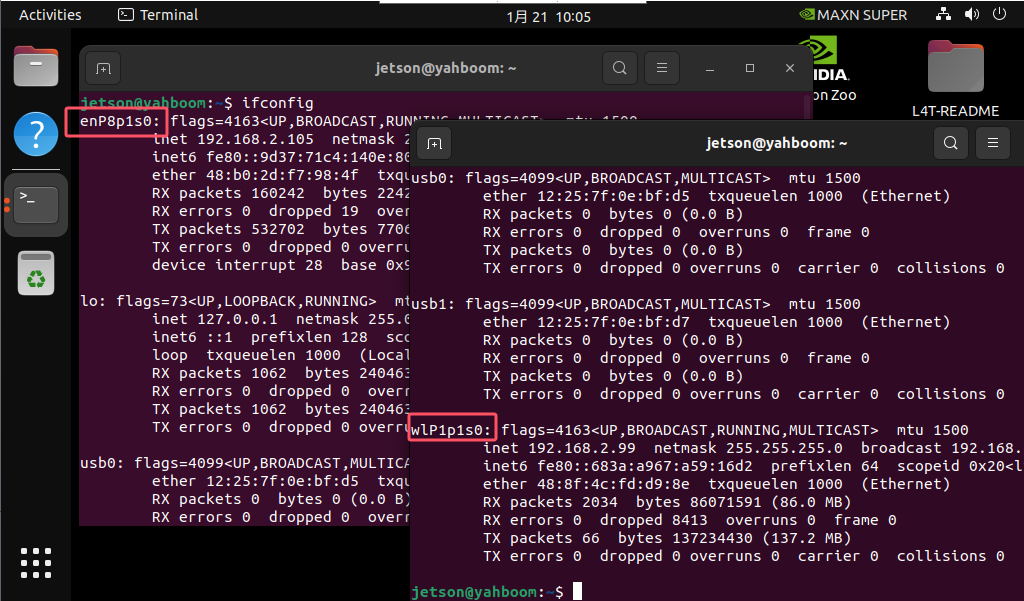
Task: Click the IP address '192.168.2.105'
Action: 255,139
